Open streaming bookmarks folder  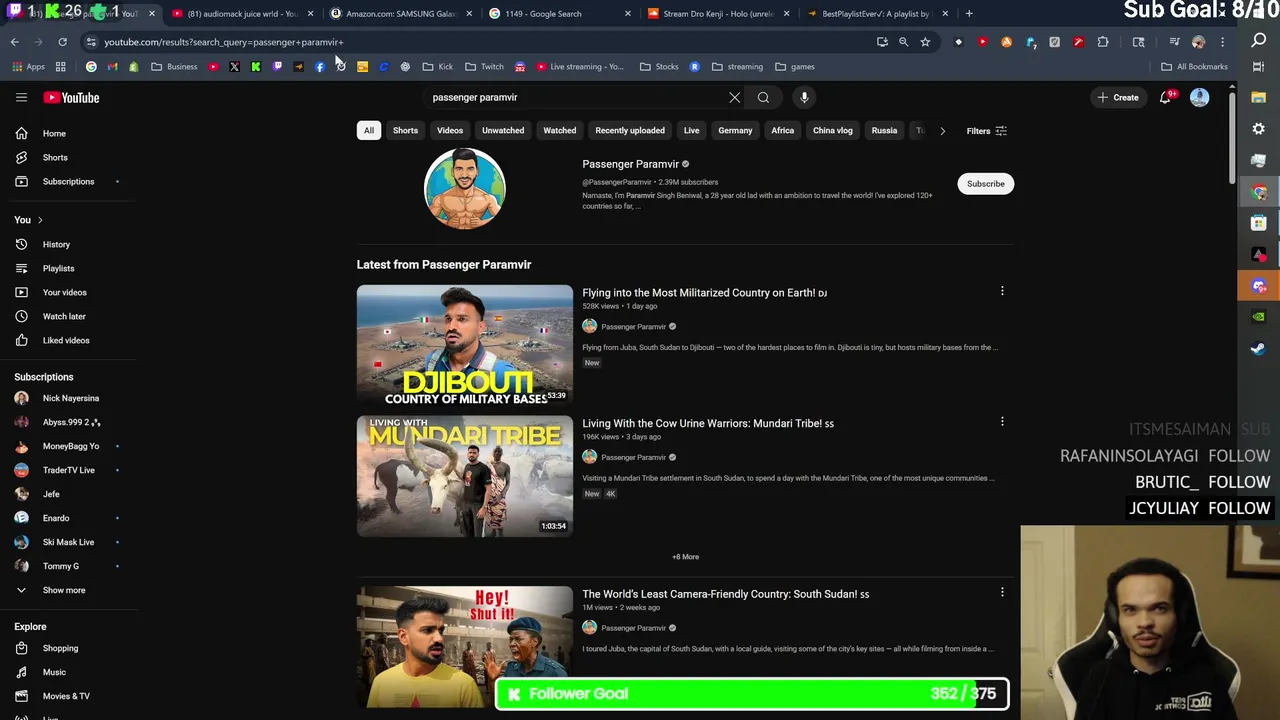(x=737, y=67)
